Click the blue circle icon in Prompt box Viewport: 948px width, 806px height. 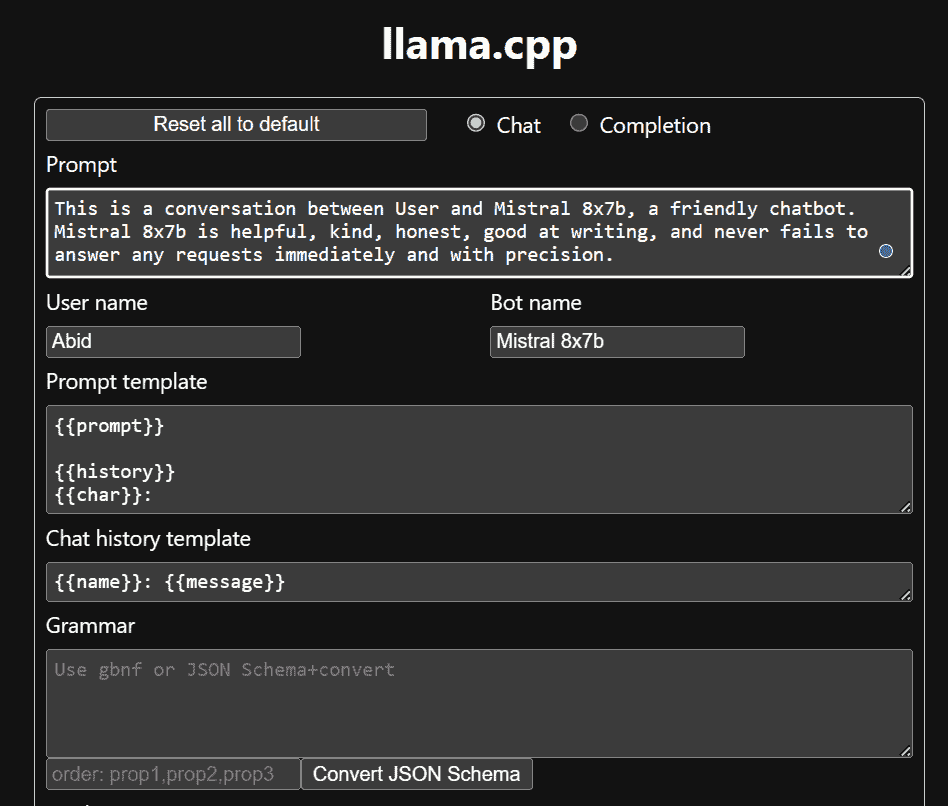(x=885, y=251)
